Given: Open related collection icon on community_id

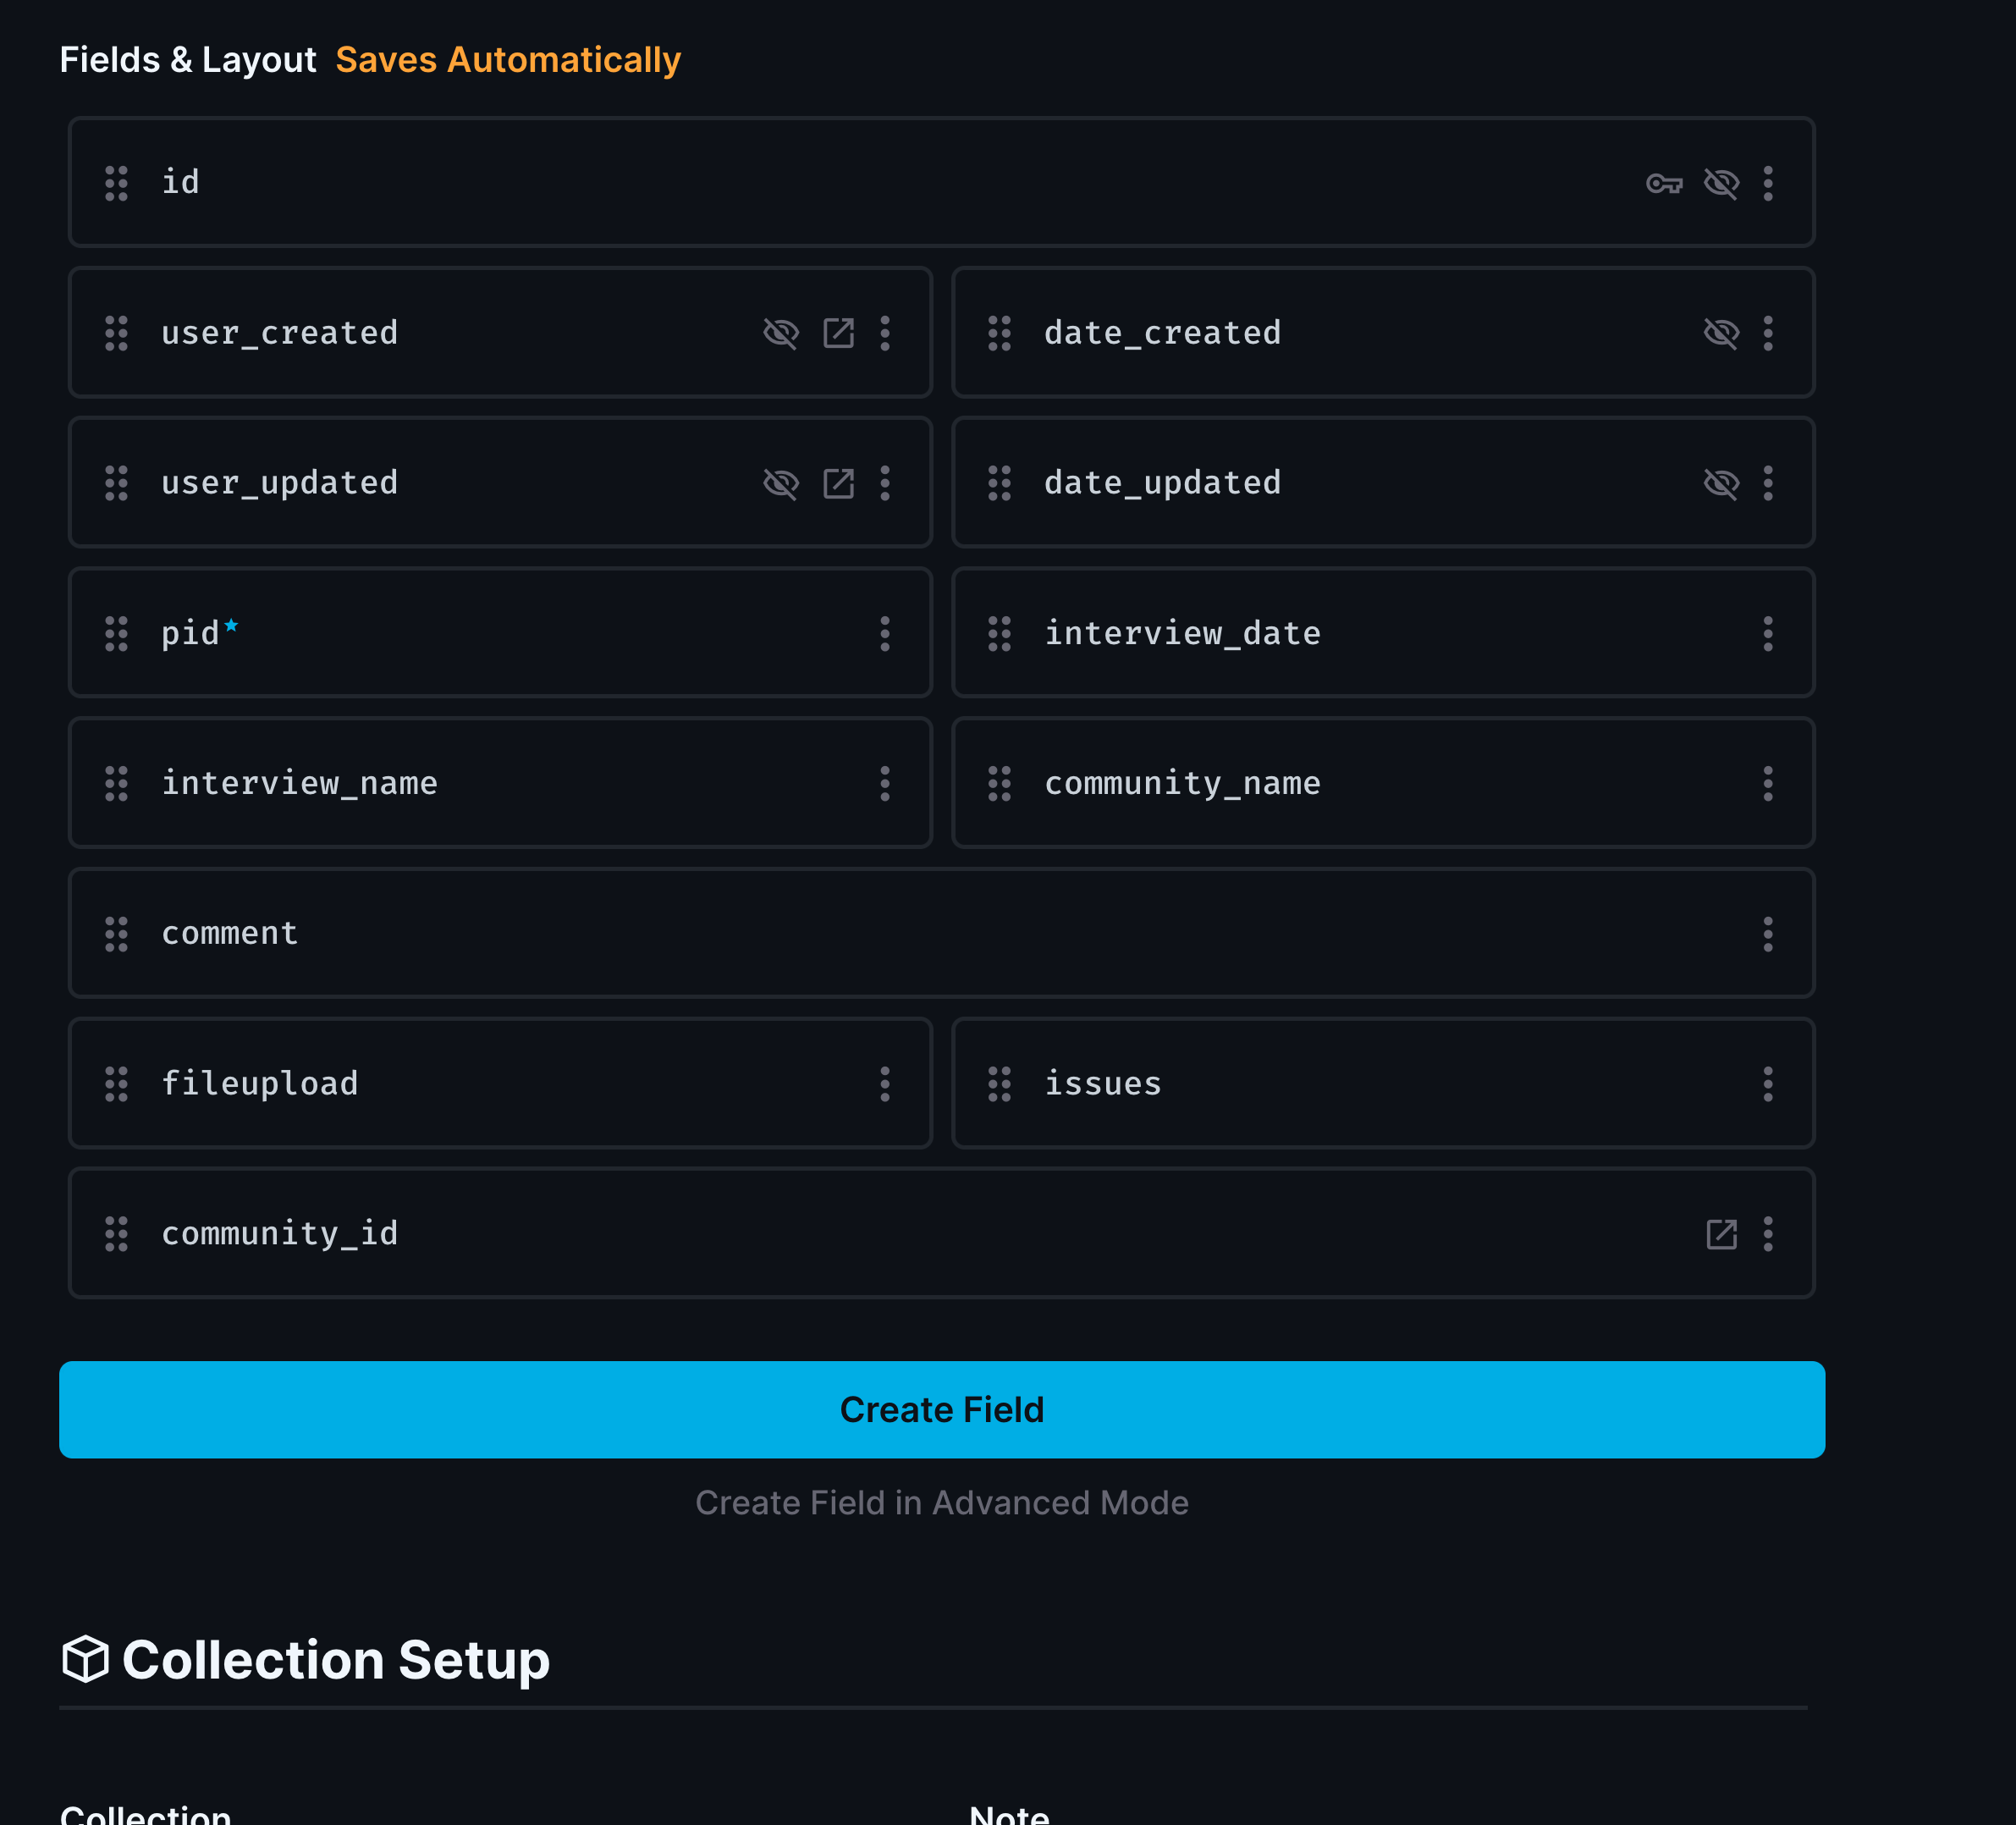Looking at the screenshot, I should coord(1721,1234).
